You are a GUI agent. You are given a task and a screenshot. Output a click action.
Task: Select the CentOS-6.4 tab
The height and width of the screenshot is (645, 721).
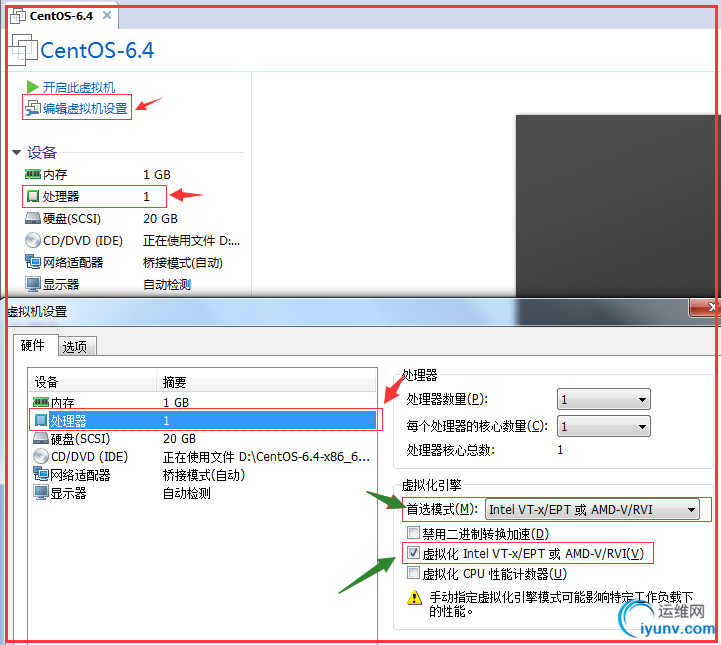click(63, 16)
